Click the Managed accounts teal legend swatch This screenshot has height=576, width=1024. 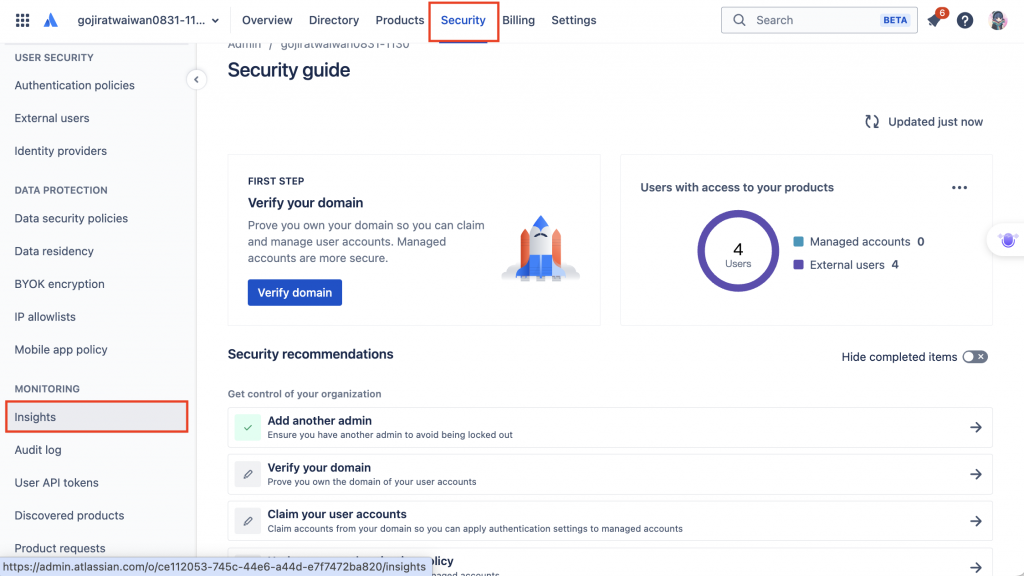tap(798, 242)
